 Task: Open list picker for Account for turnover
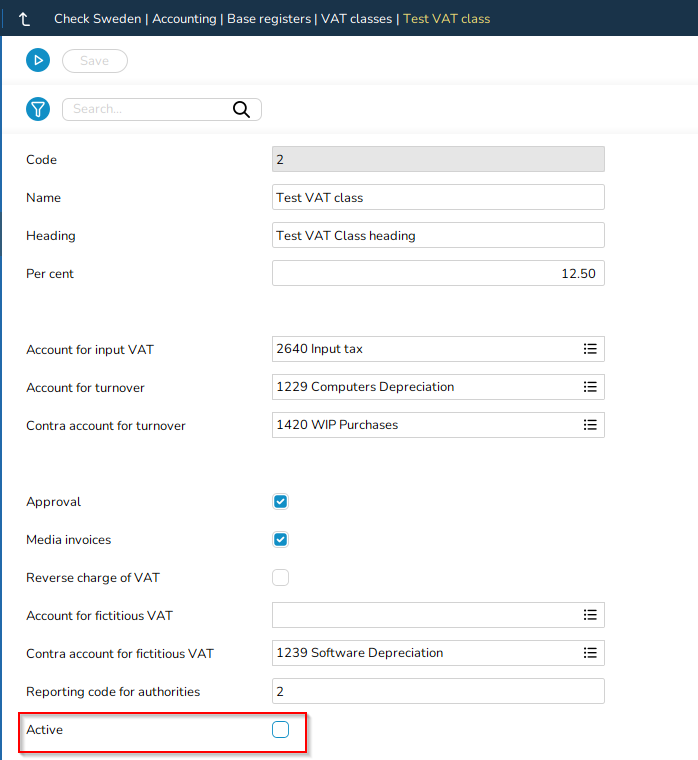590,387
